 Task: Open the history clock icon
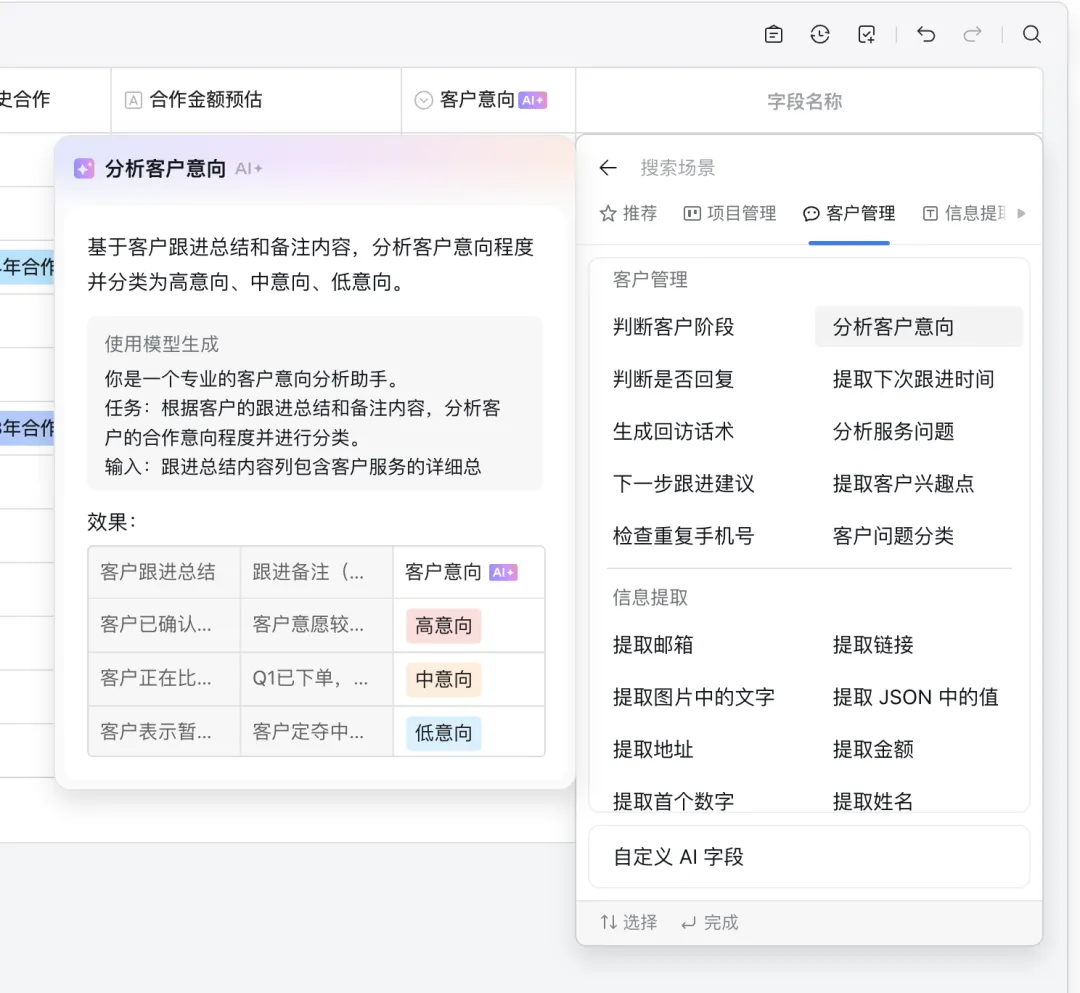[x=820, y=34]
